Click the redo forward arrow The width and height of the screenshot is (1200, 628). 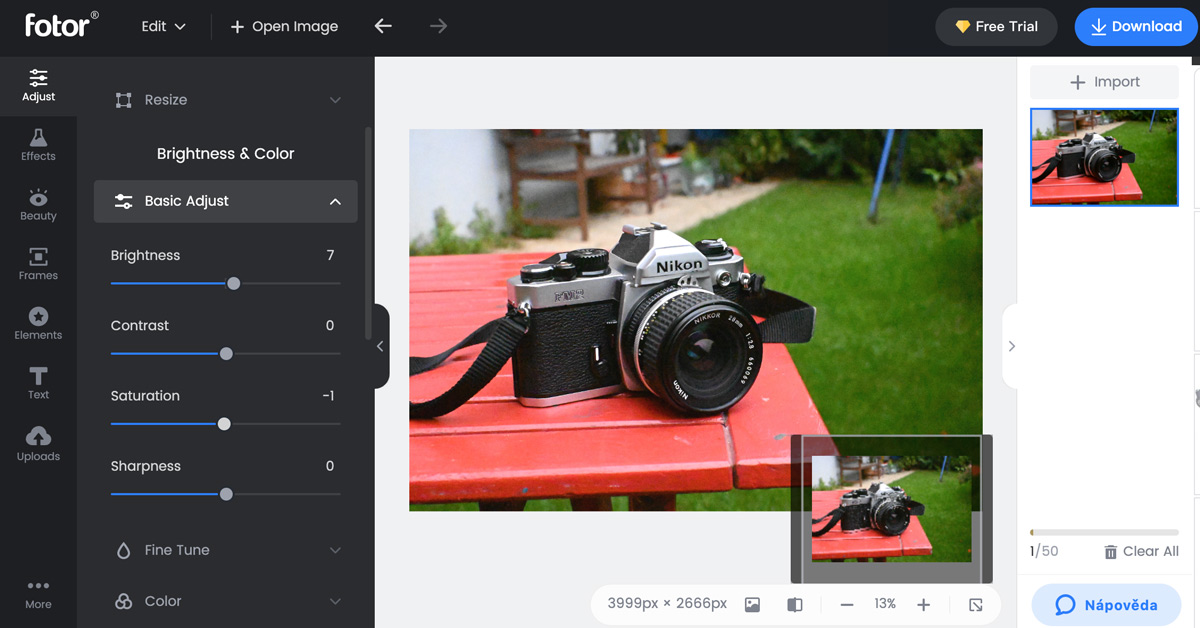[438, 26]
